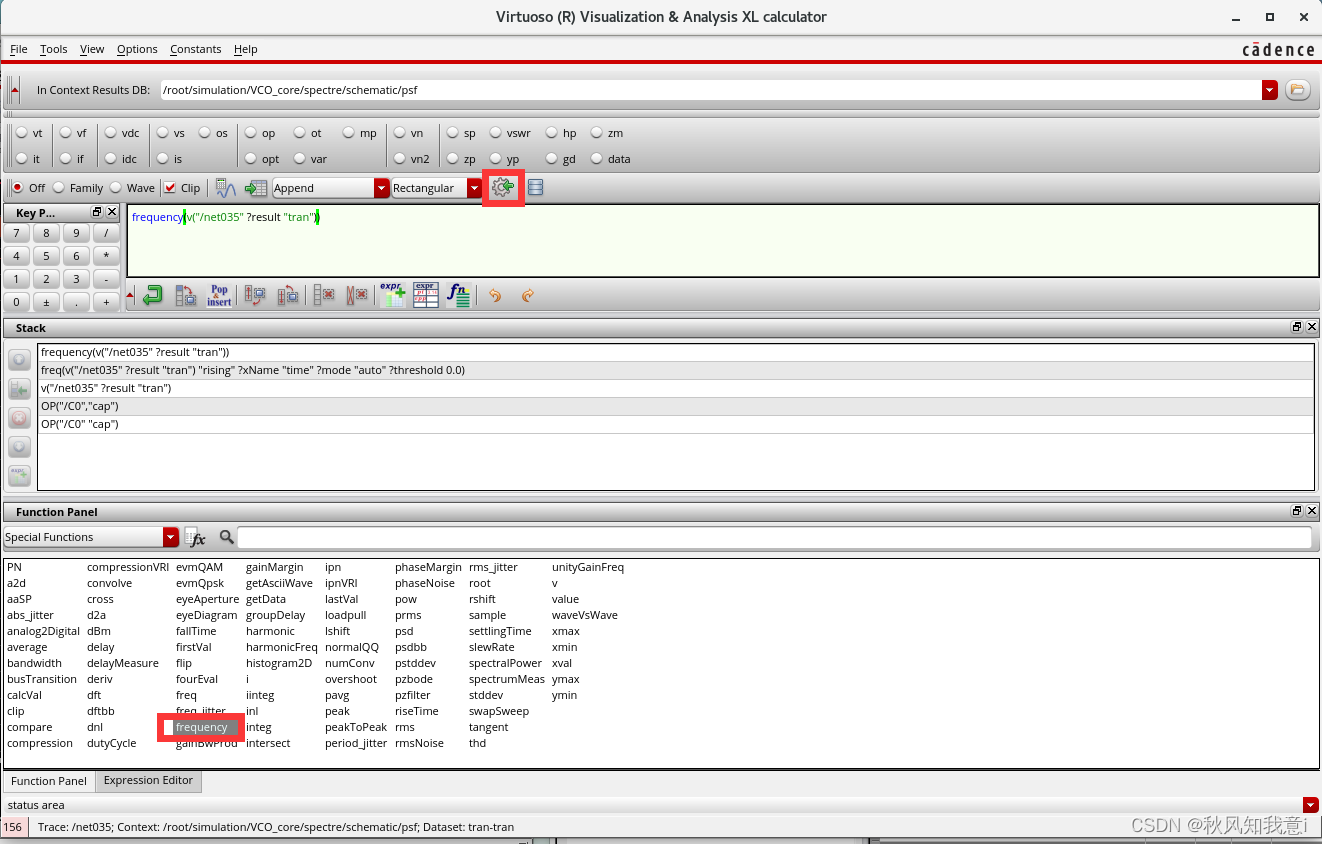1322x844 pixels.
Task: Select the Function Panel tab
Action: 48,781
